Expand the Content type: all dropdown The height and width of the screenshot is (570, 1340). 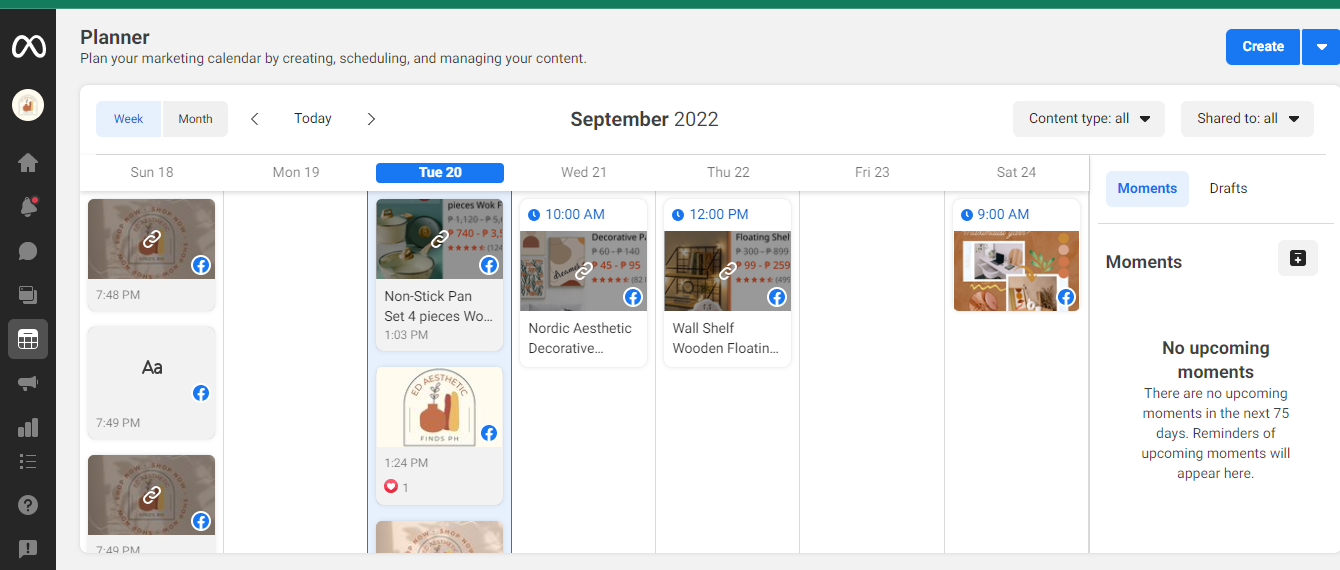coord(1089,119)
